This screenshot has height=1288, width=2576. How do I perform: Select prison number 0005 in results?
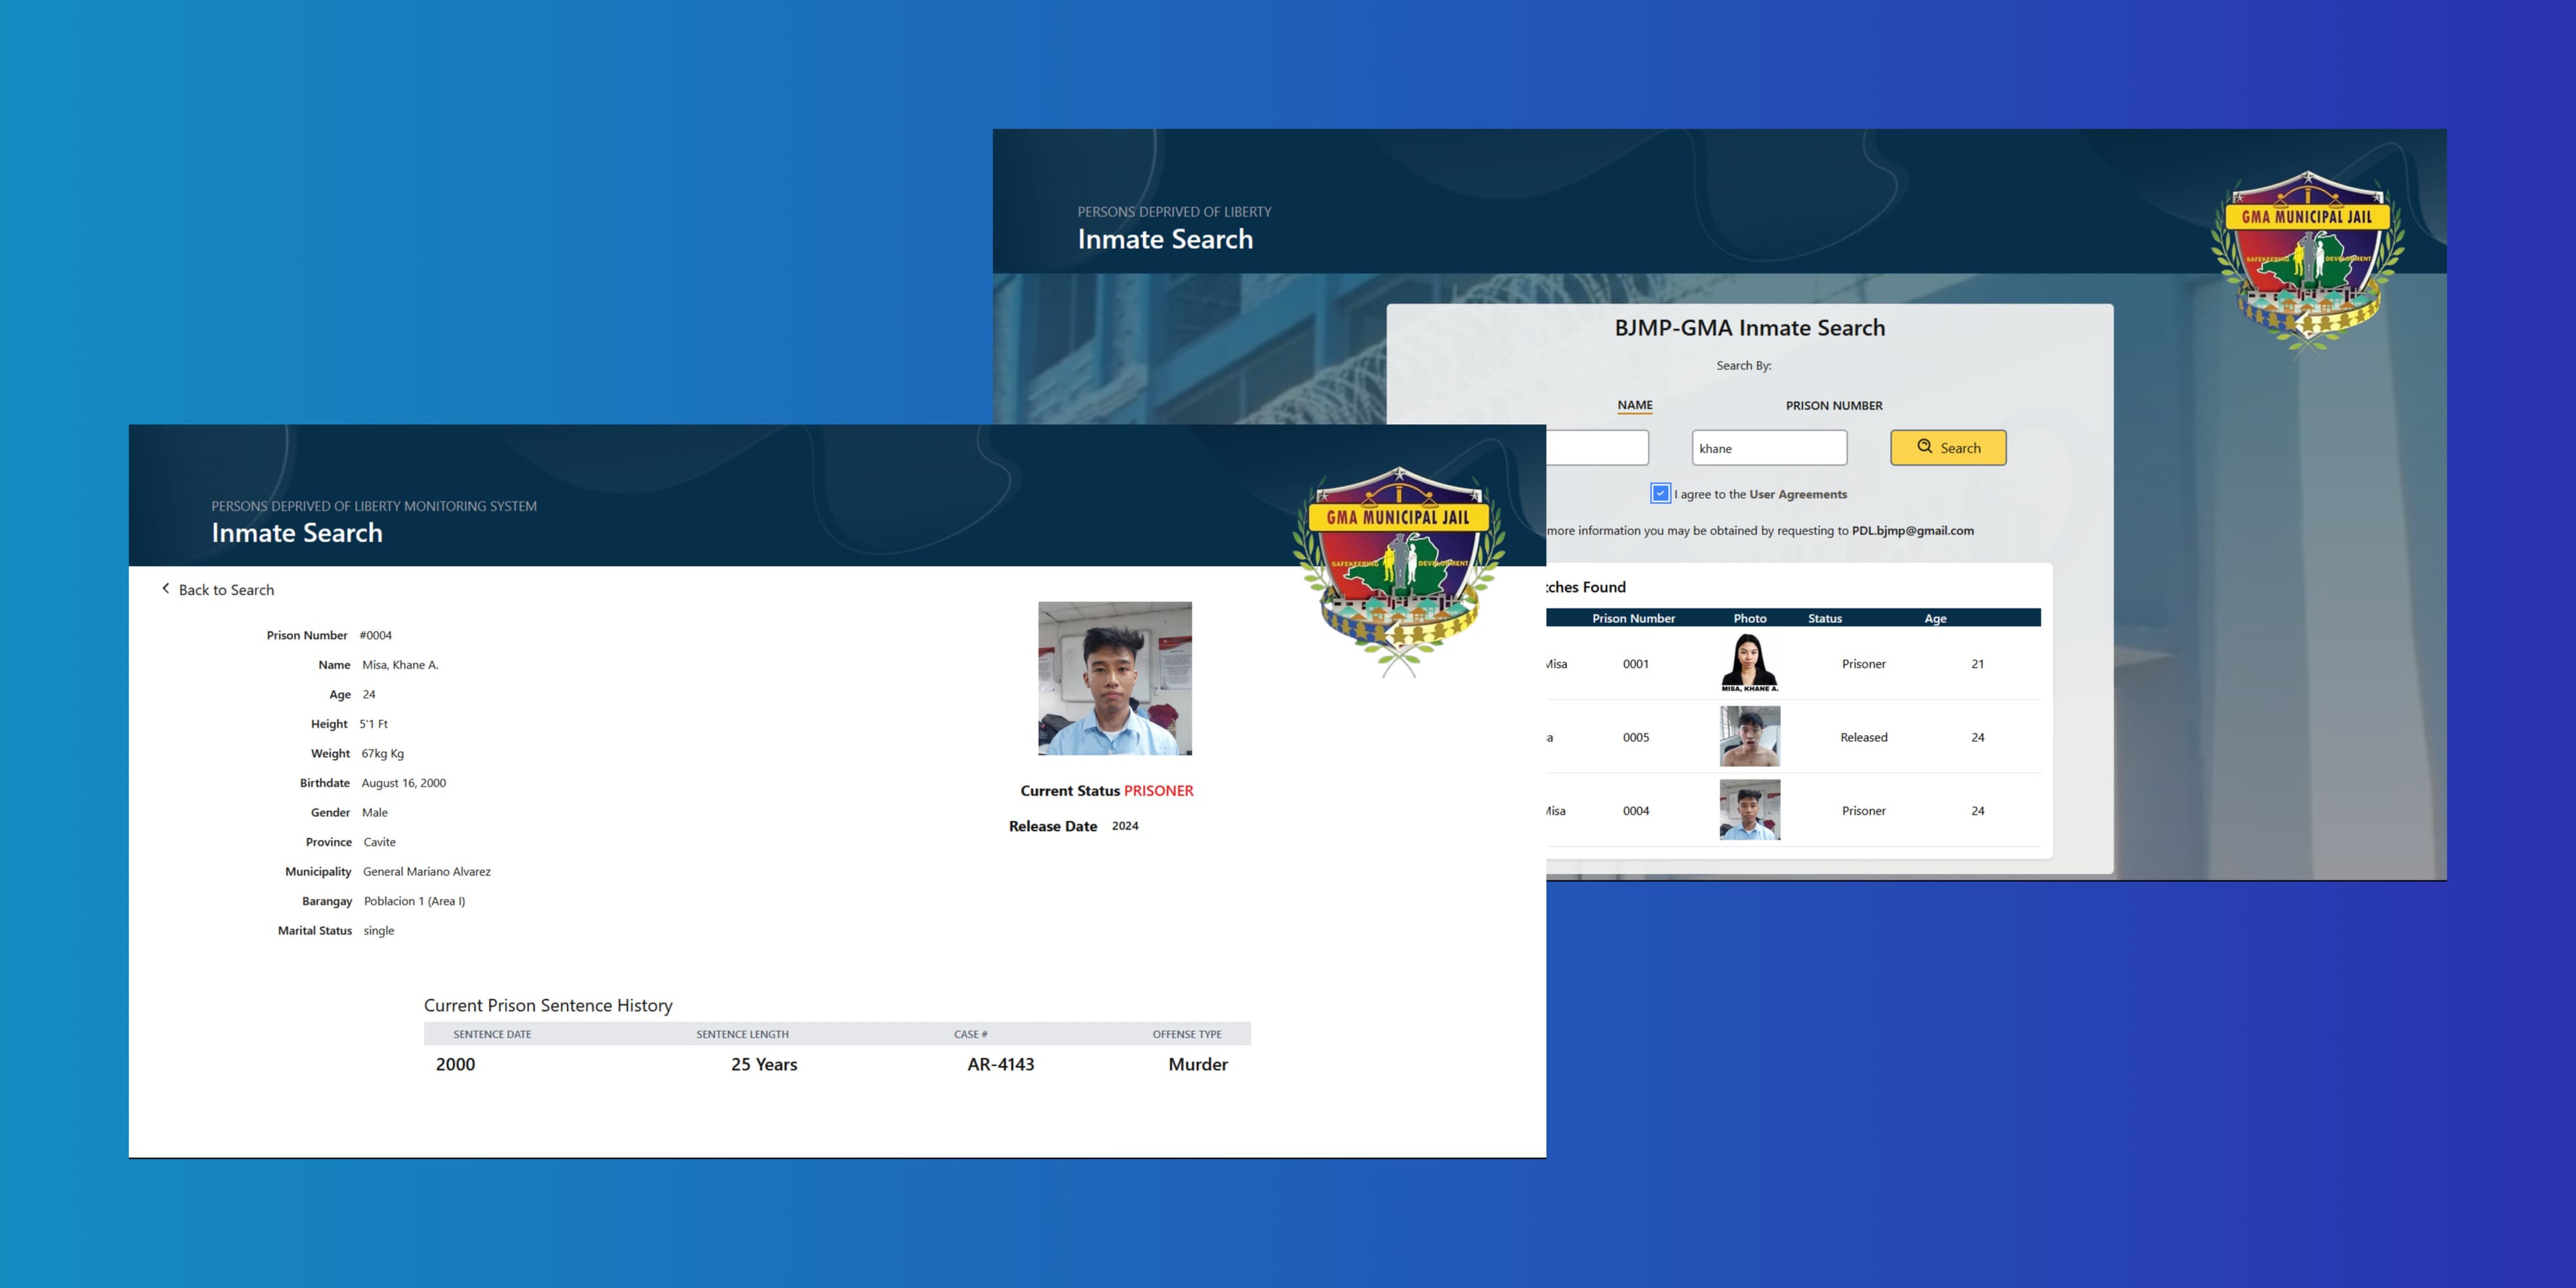(1635, 738)
